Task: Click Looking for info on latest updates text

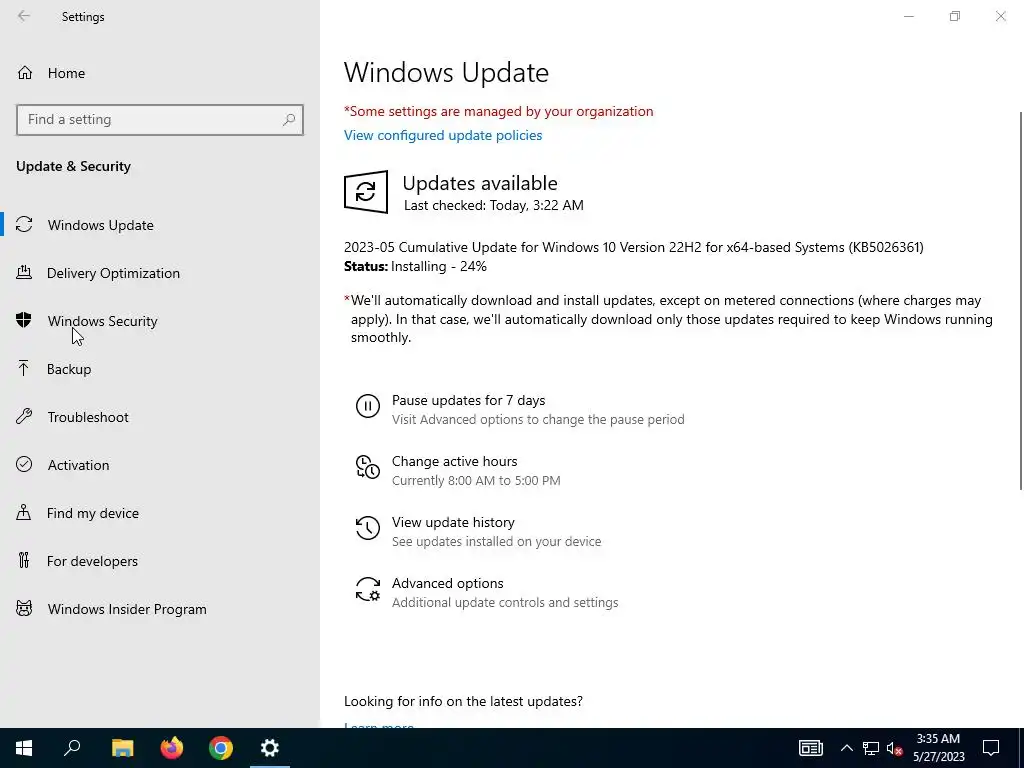Action: pos(463,701)
